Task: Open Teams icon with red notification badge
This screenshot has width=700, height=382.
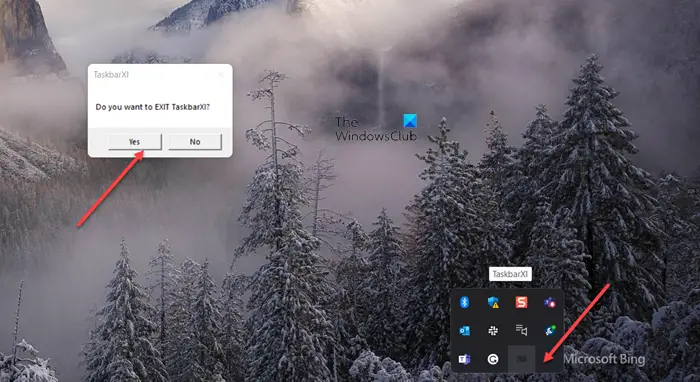Action: [x=550, y=302]
